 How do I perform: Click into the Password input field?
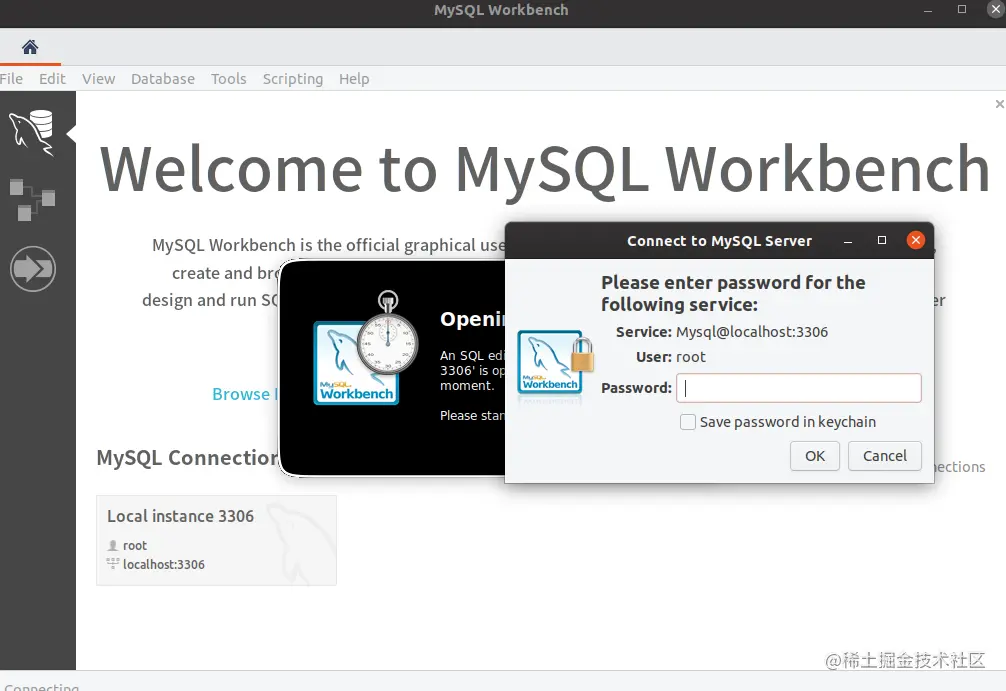pyautogui.click(x=799, y=388)
